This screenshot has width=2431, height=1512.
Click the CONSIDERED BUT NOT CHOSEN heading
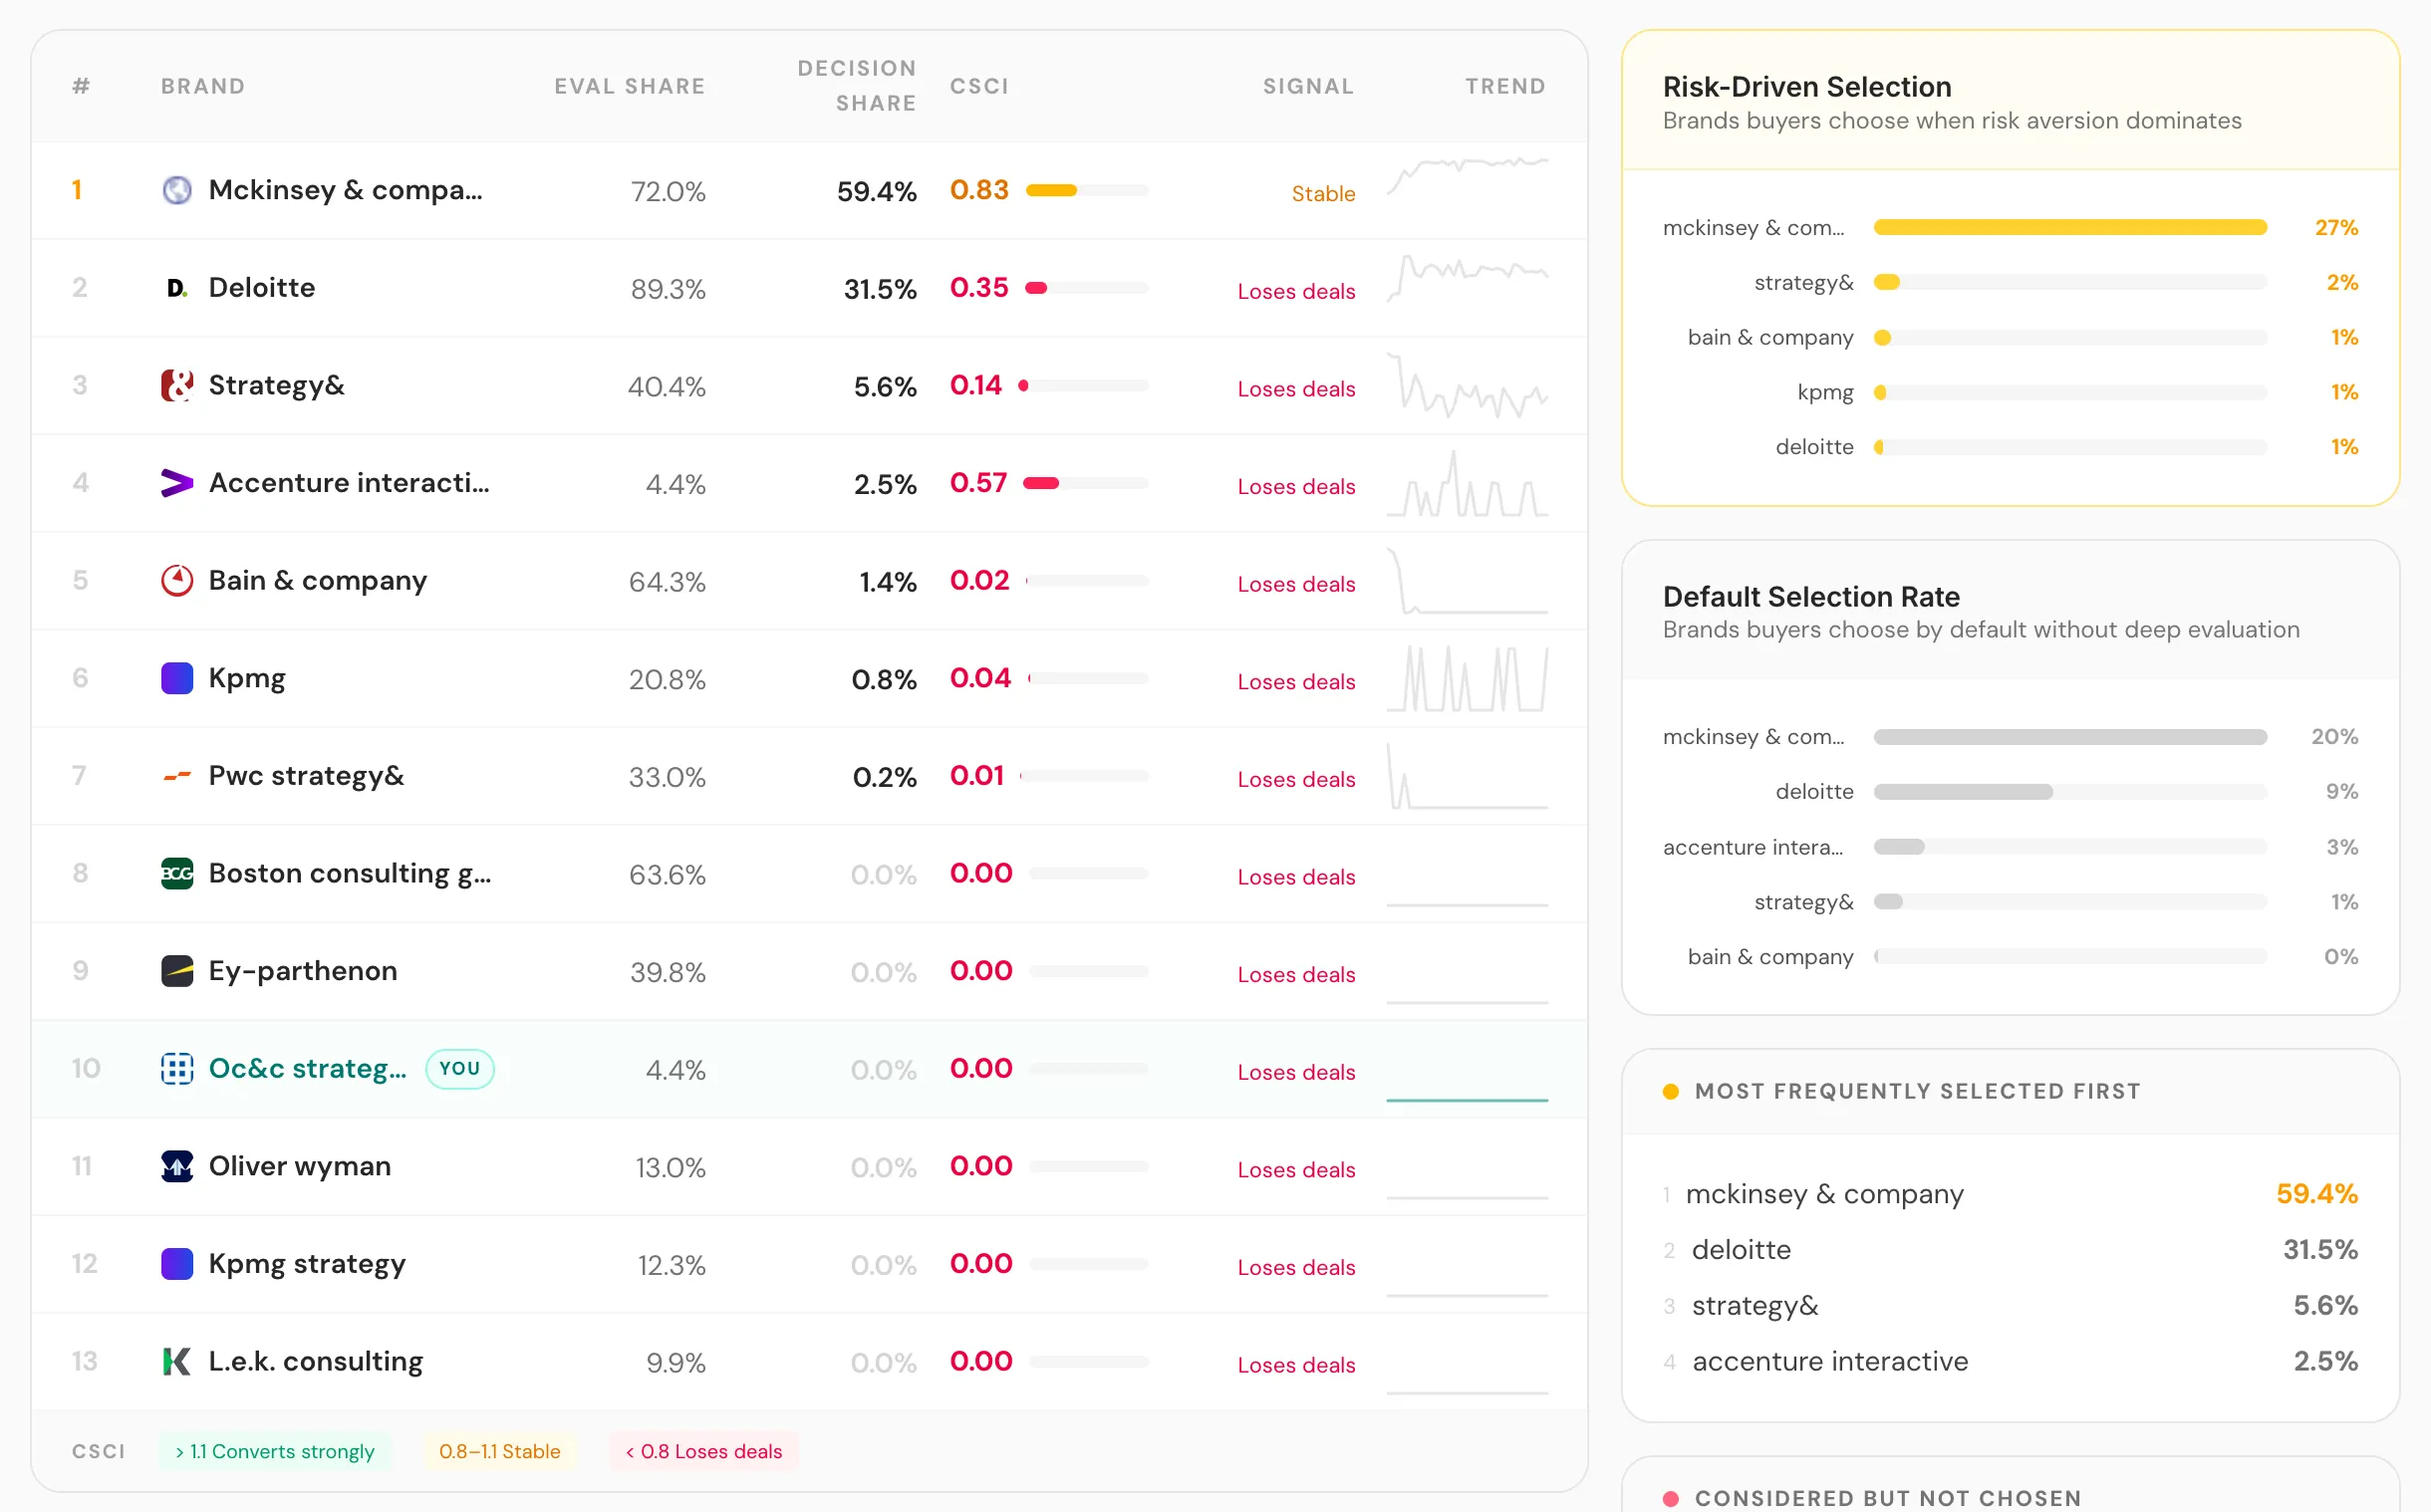click(x=1888, y=1498)
